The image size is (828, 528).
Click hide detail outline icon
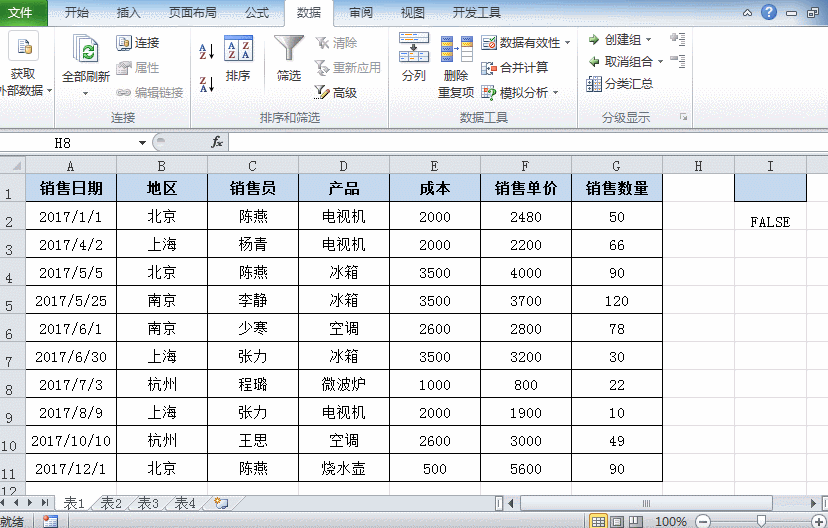pos(678,61)
